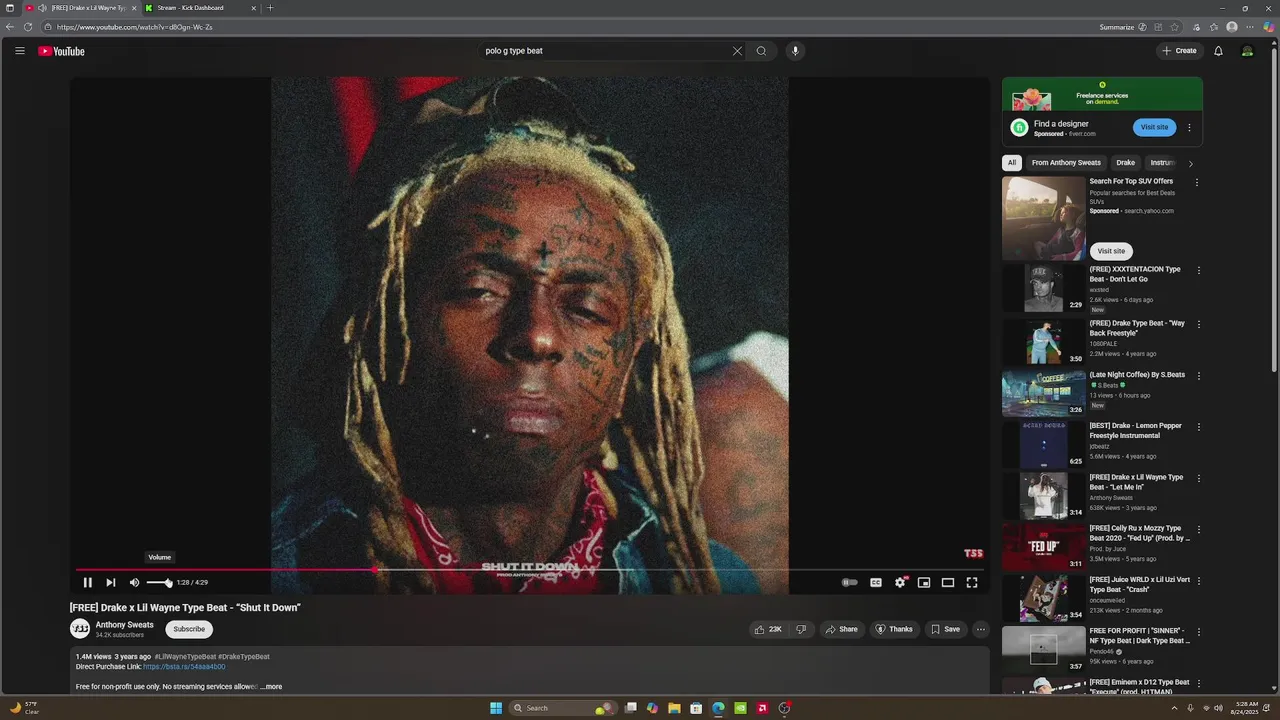Go to the YouTube home logo

62,51
